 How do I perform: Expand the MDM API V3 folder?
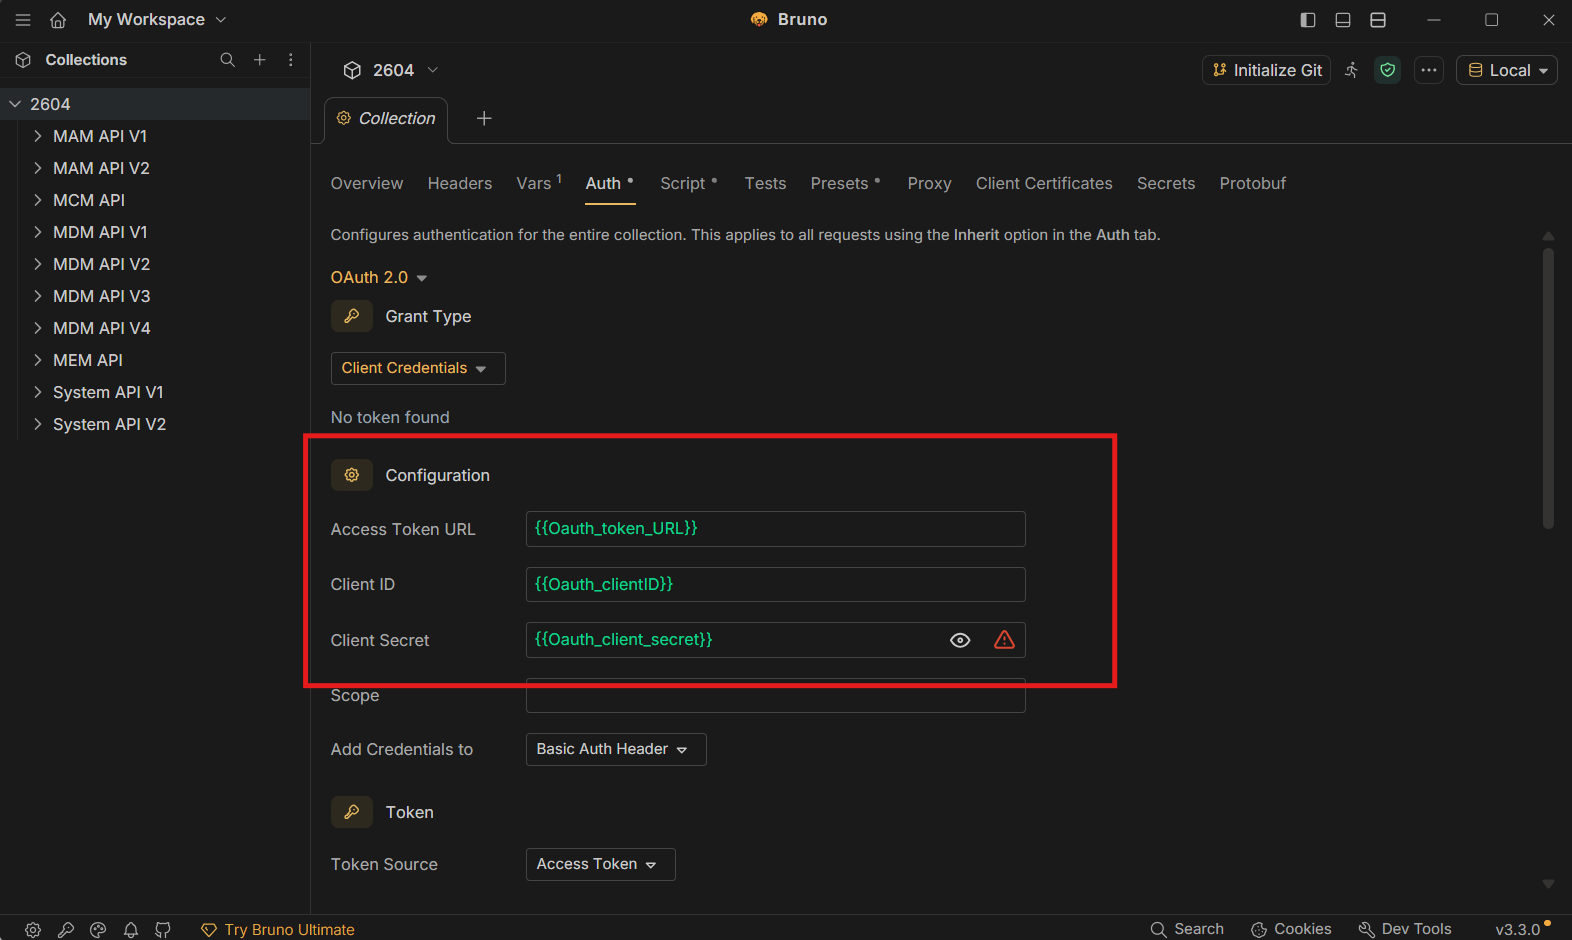click(38, 296)
